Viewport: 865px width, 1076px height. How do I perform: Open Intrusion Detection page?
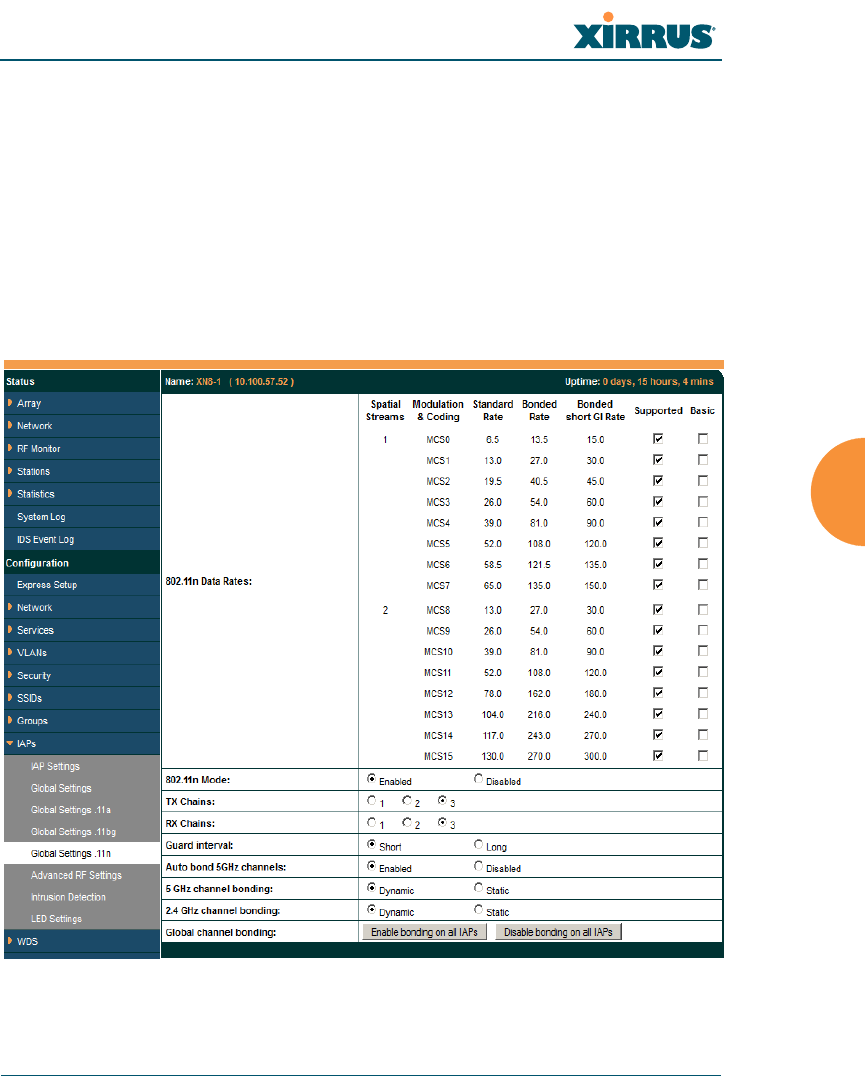[68, 897]
